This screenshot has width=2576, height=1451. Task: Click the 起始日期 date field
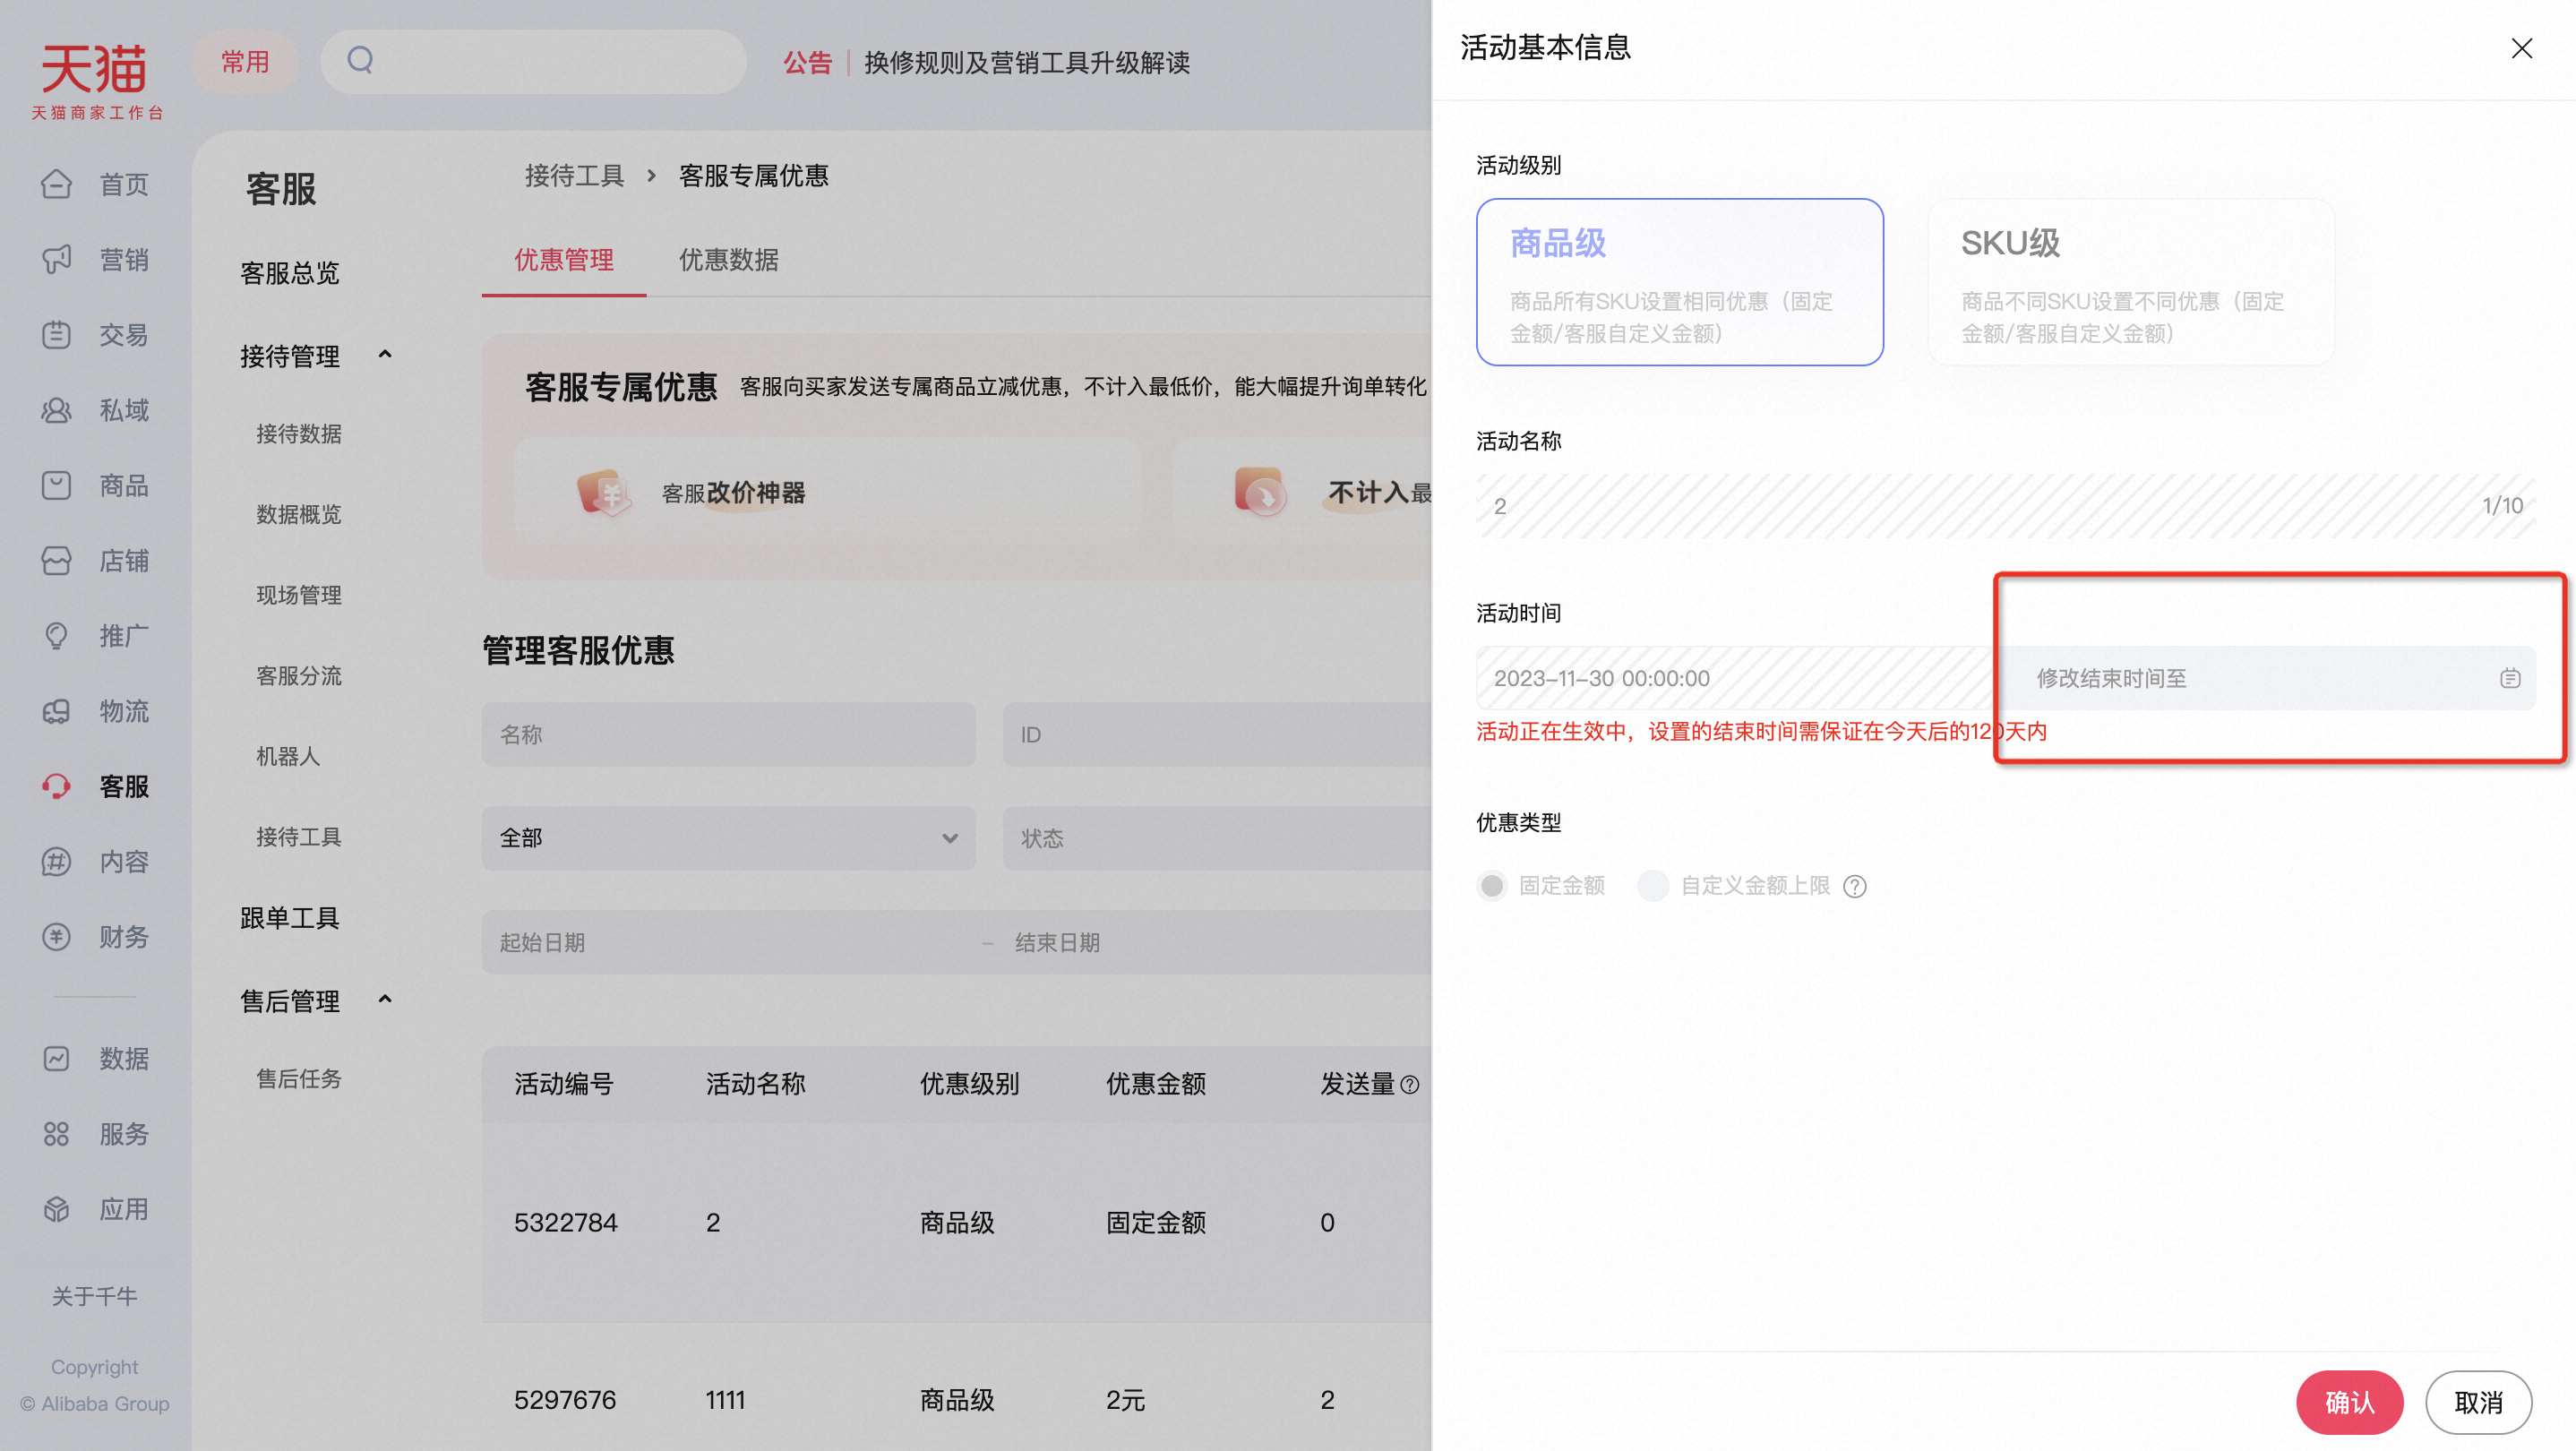point(728,942)
